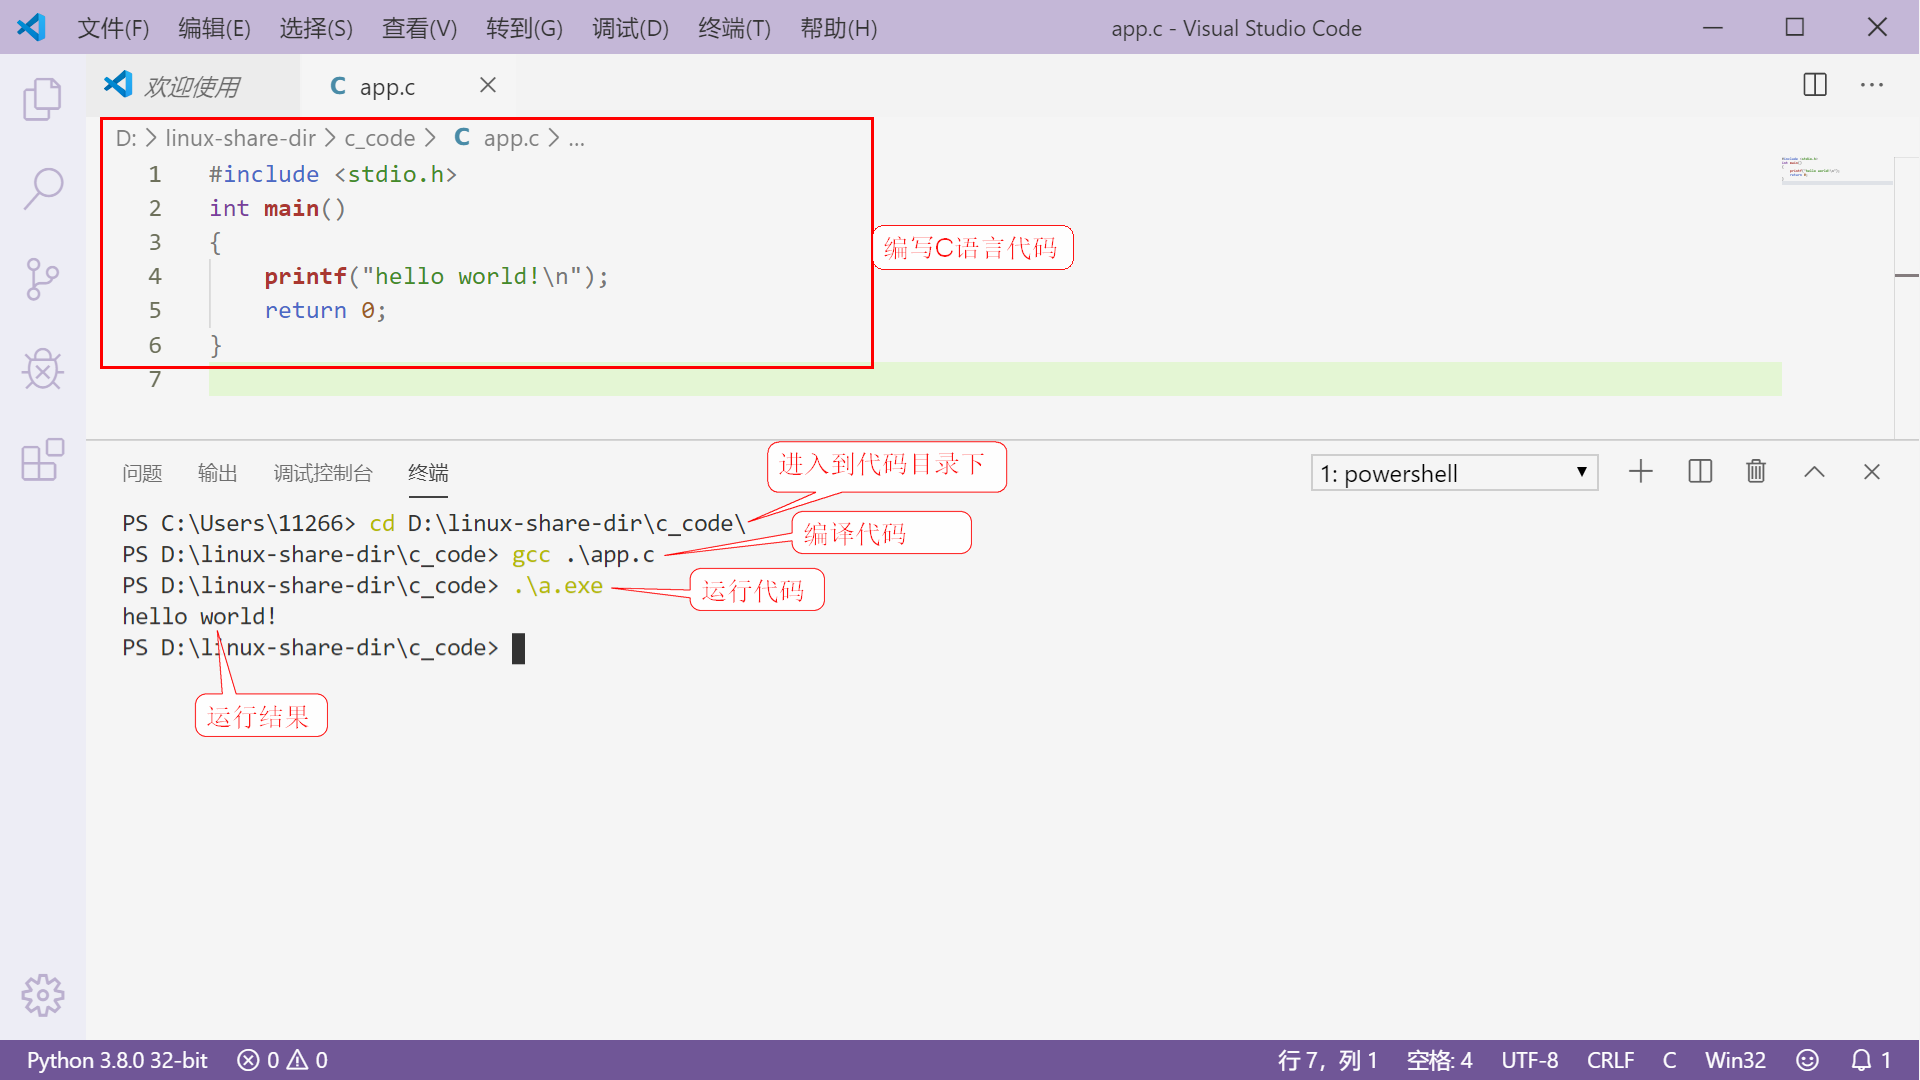This screenshot has width=1920, height=1080.
Task: Click the CRLF line ending indicator
Action: point(1610,1060)
